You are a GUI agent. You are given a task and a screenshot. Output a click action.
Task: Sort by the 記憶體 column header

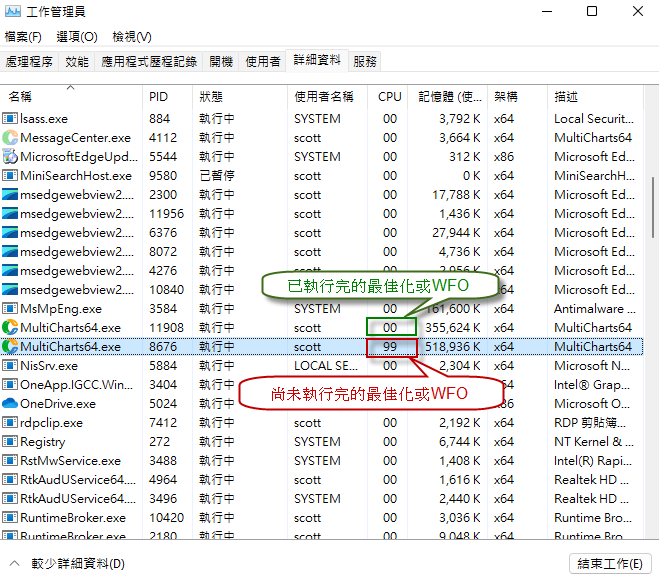pyautogui.click(x=448, y=97)
